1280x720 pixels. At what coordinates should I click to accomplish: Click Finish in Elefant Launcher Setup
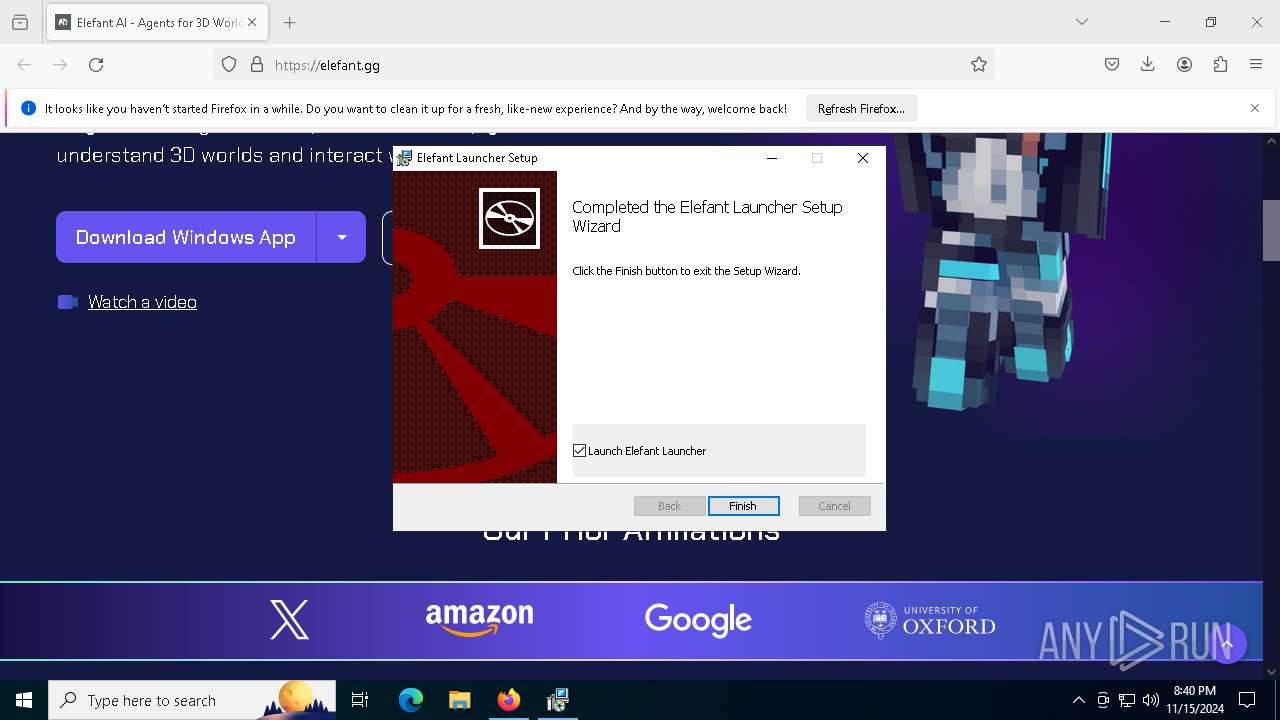[743, 506]
